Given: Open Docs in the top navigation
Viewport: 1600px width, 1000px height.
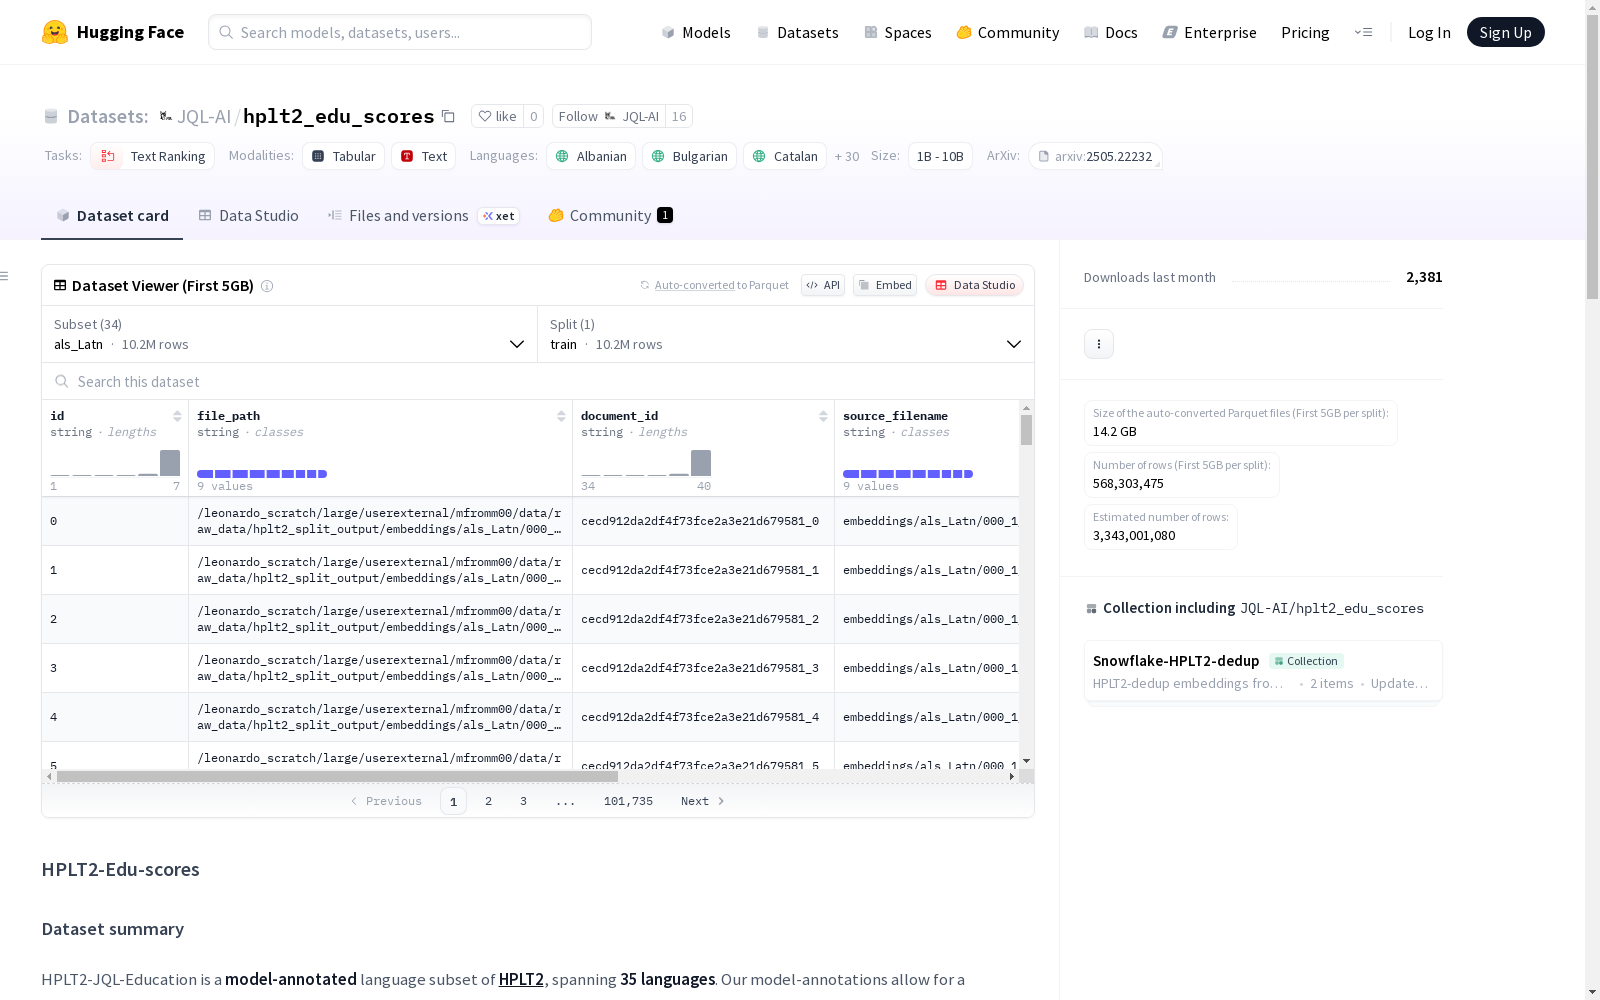Looking at the screenshot, I should [x=1111, y=32].
